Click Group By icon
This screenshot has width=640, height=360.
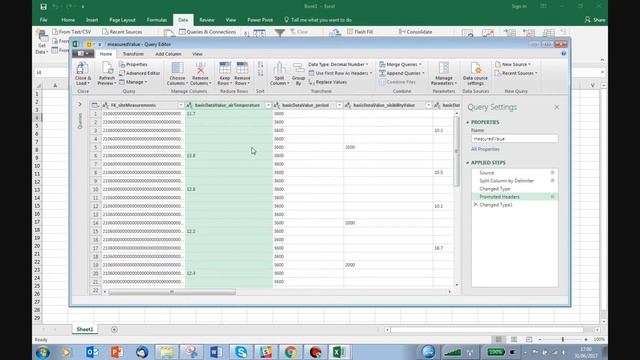[x=298, y=68]
